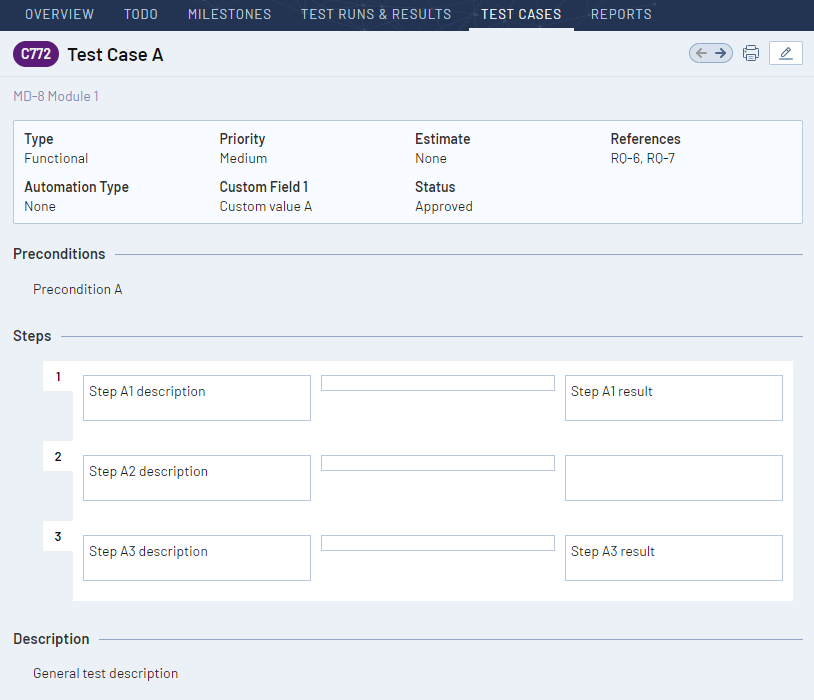
Task: Collapse the Description section
Action: coord(51,639)
